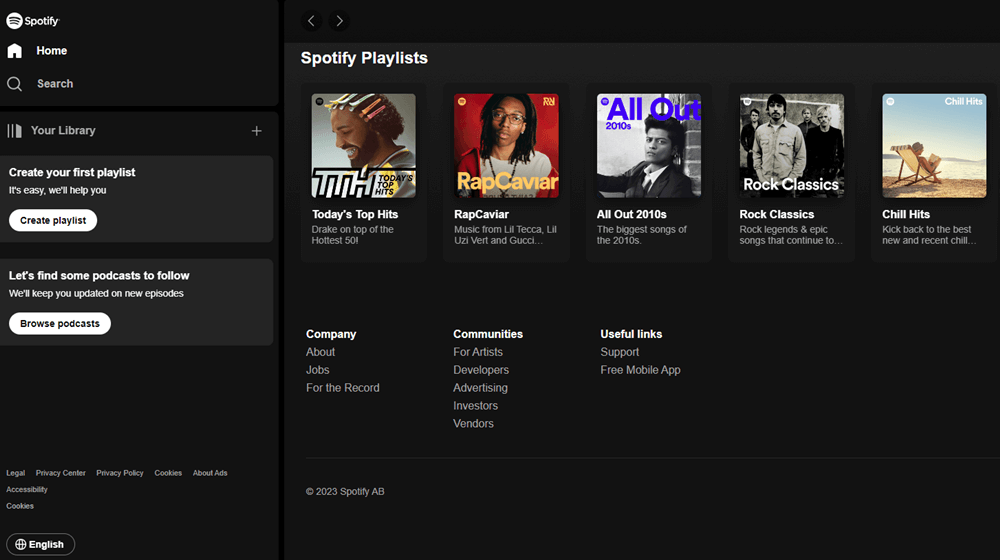This screenshot has width=1000, height=560.
Task: Open the Investors link
Action: [x=475, y=406]
